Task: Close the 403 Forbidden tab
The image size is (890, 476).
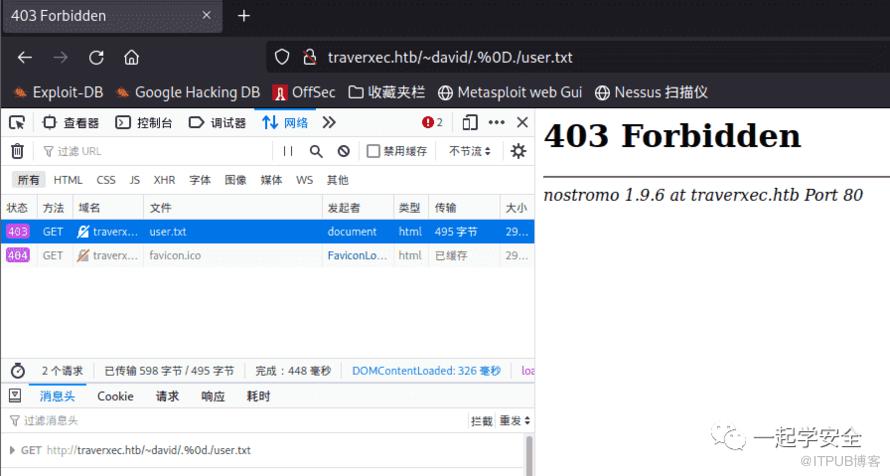Action: click(x=207, y=15)
